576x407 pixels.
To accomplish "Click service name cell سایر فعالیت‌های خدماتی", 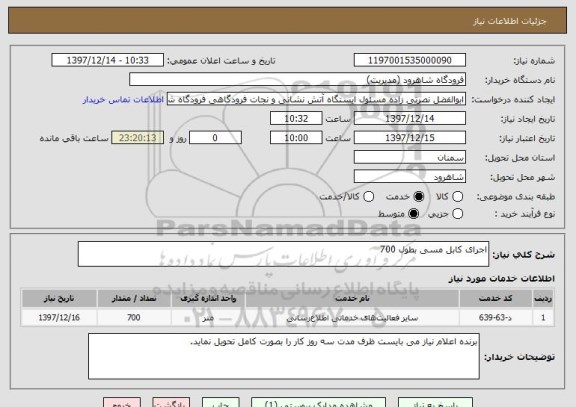I will pyautogui.click(x=352, y=317).
